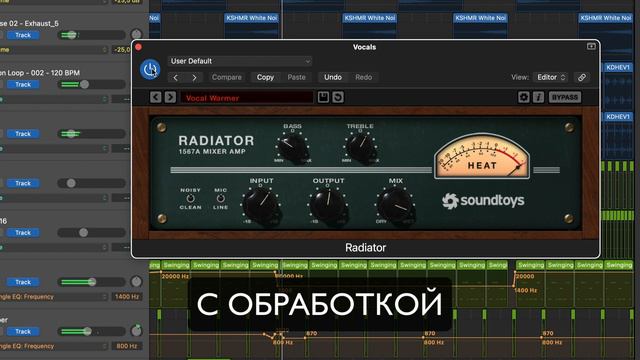The image size is (640, 360).
Task: Open the Vocal Warmer preset field
Action: 247,98
